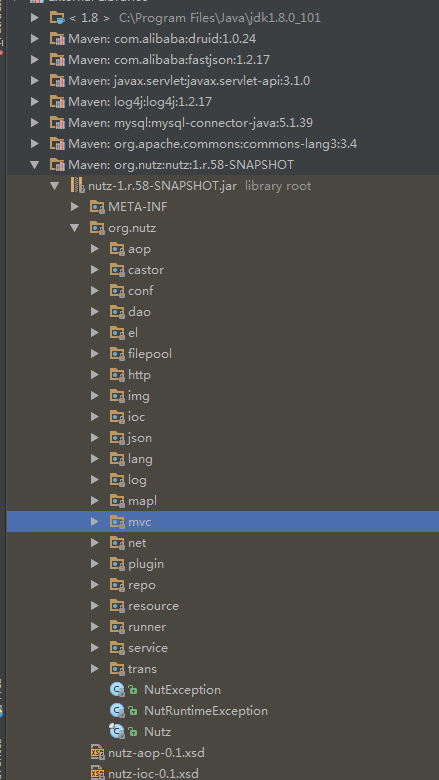Select the commons-lang3 library entry
The width and height of the screenshot is (439, 780).
212,144
